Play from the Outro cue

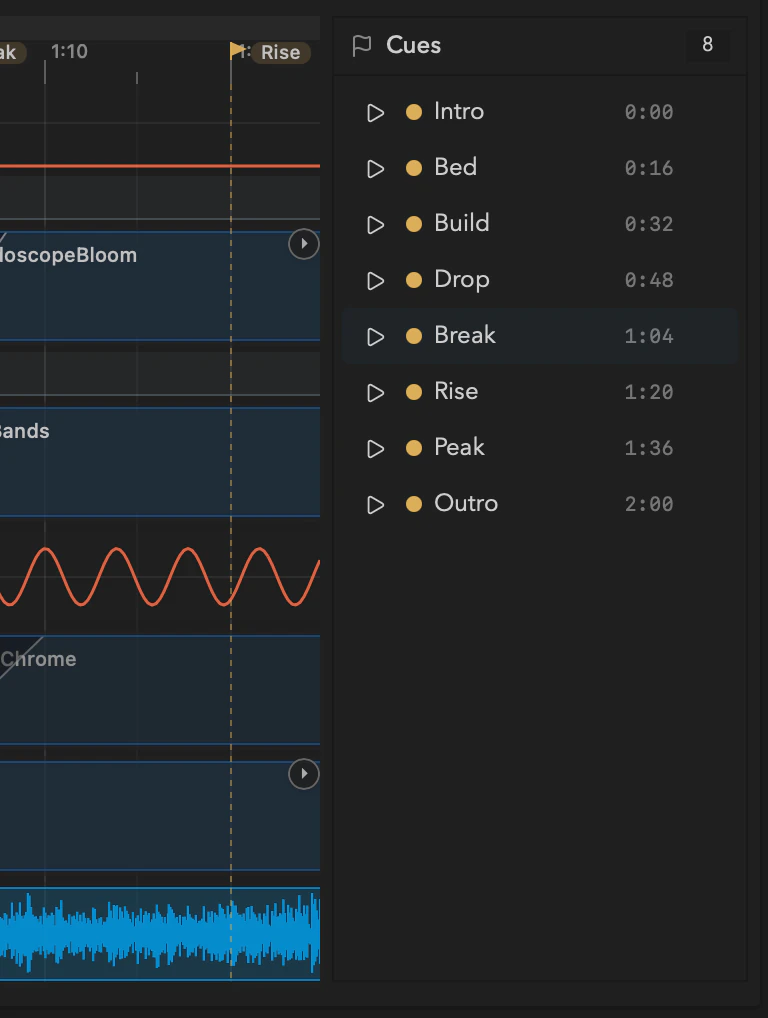(375, 504)
